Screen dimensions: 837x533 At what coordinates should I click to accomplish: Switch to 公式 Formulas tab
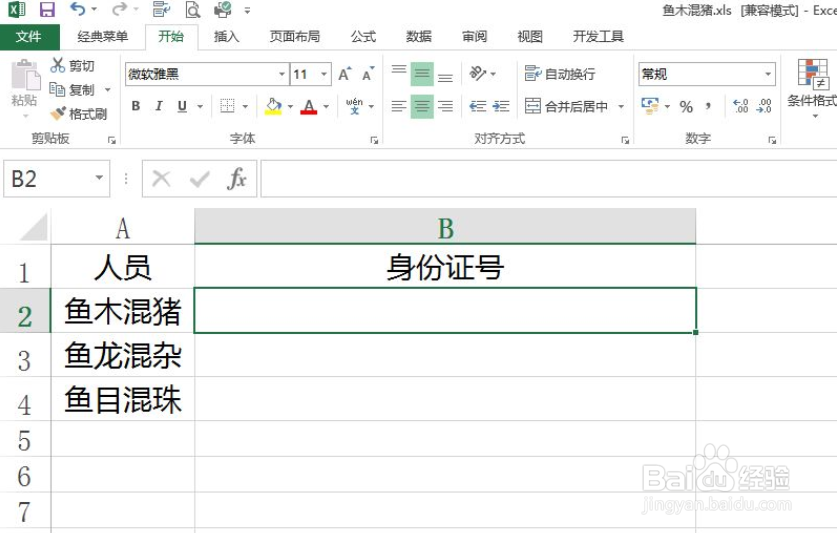point(364,36)
